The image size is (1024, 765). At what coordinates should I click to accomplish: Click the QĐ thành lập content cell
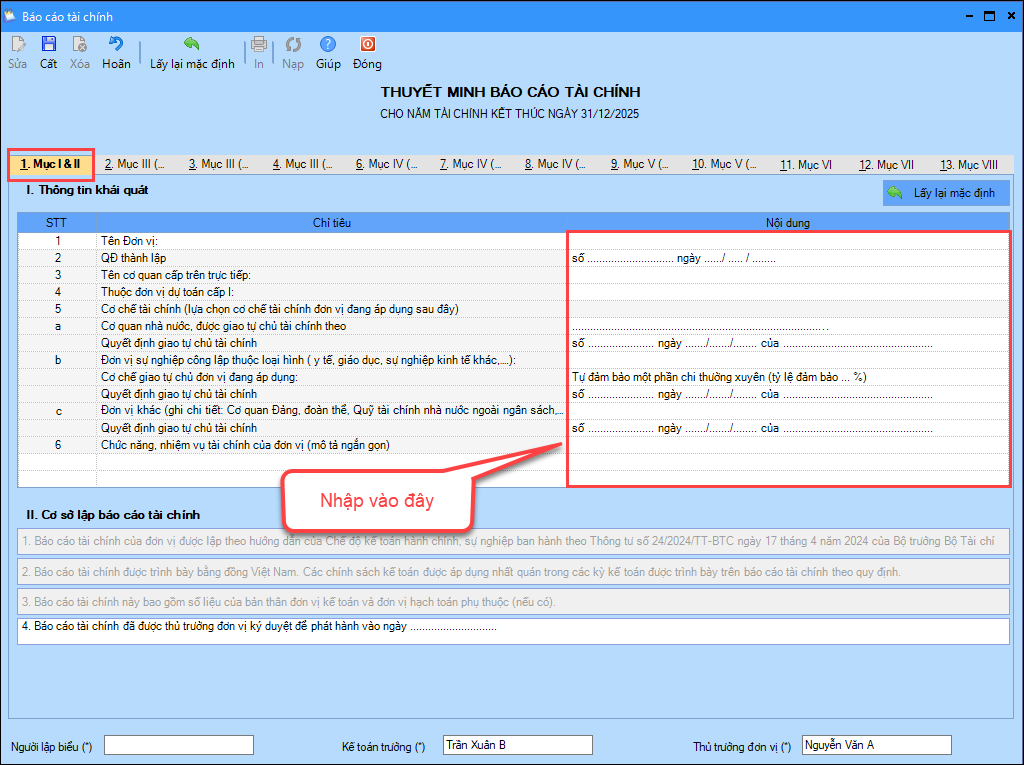788,258
